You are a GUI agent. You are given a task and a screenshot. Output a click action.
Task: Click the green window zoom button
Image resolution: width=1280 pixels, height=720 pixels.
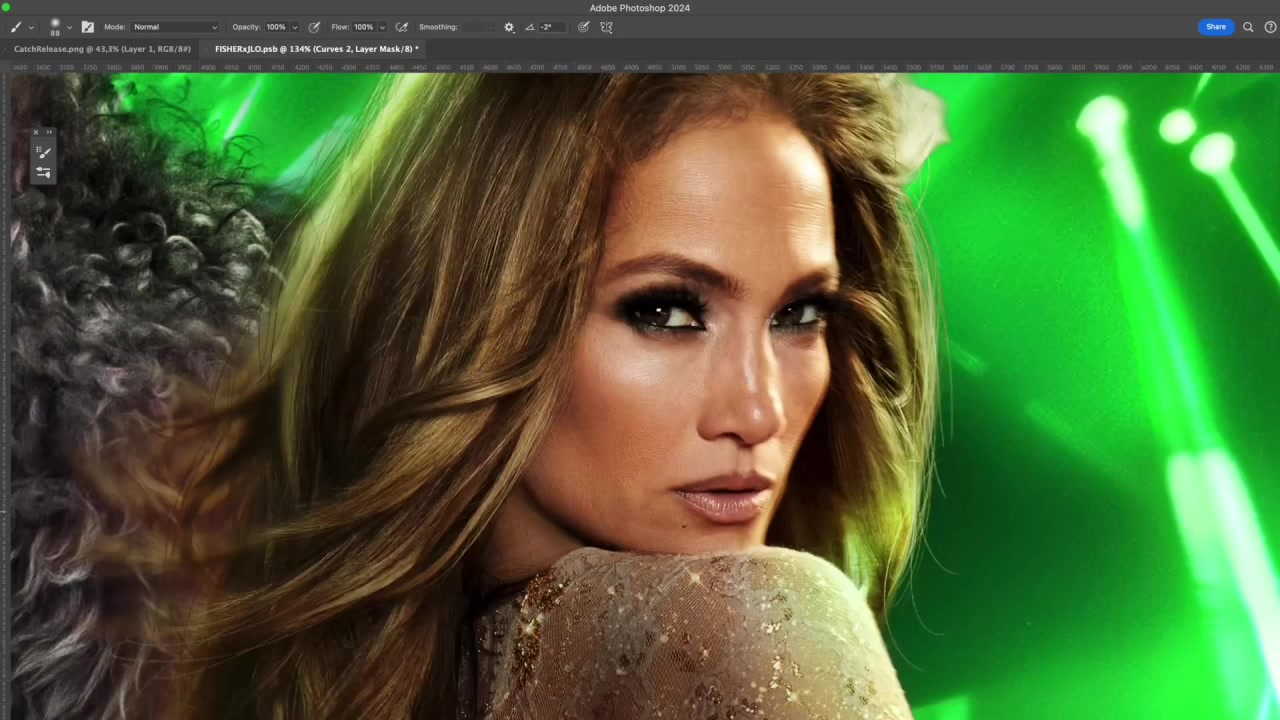click(x=6, y=7)
